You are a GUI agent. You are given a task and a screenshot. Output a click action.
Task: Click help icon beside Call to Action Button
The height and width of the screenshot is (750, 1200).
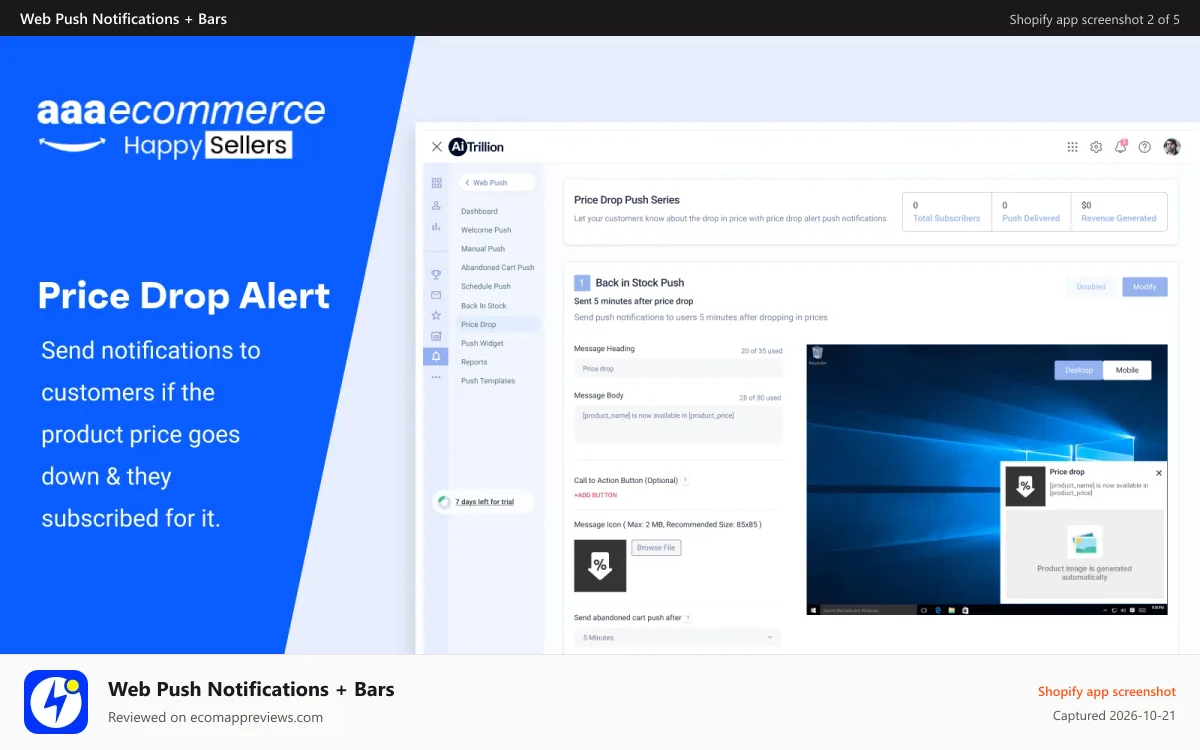tap(685, 481)
